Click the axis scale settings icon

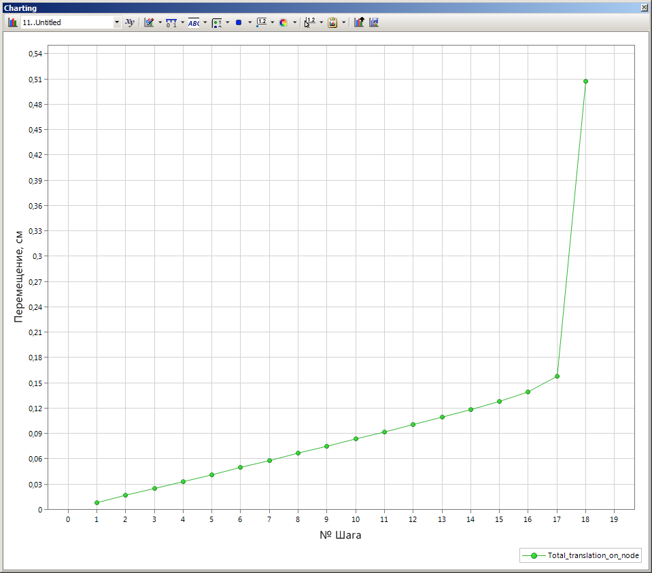[x=171, y=22]
